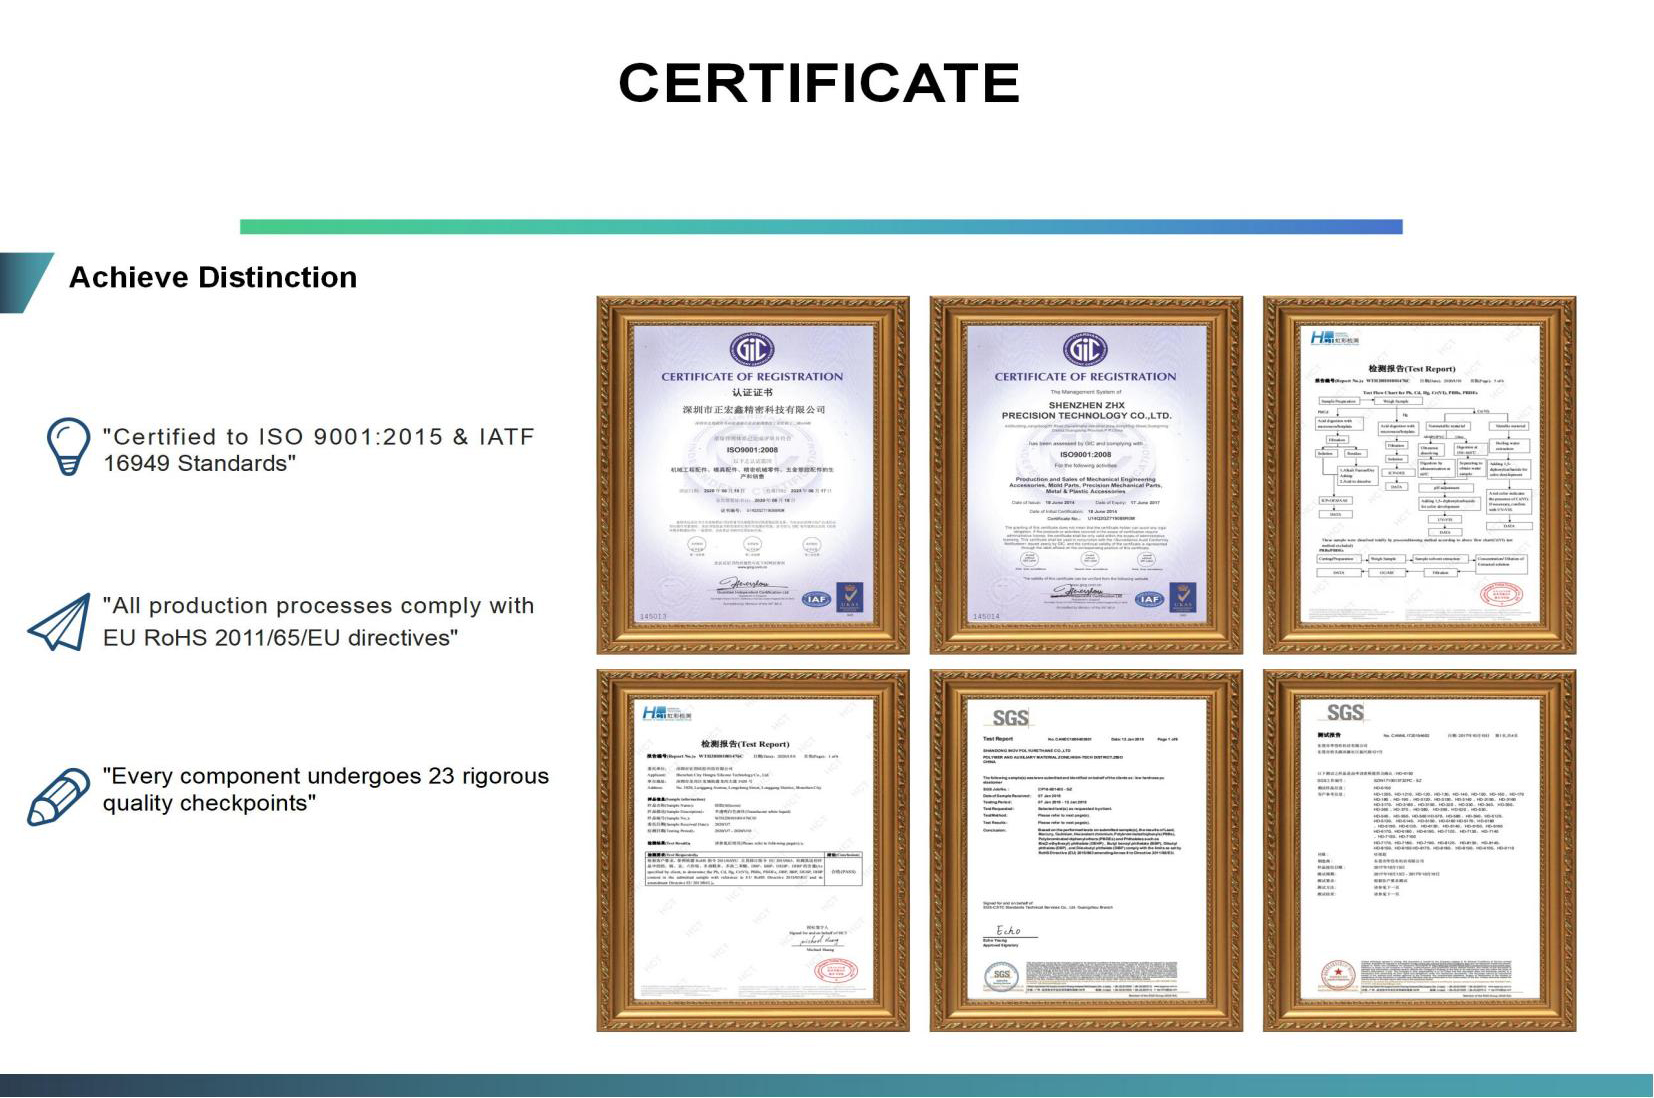Click the paper airplane icon
1654x1098 pixels.
tap(58, 623)
